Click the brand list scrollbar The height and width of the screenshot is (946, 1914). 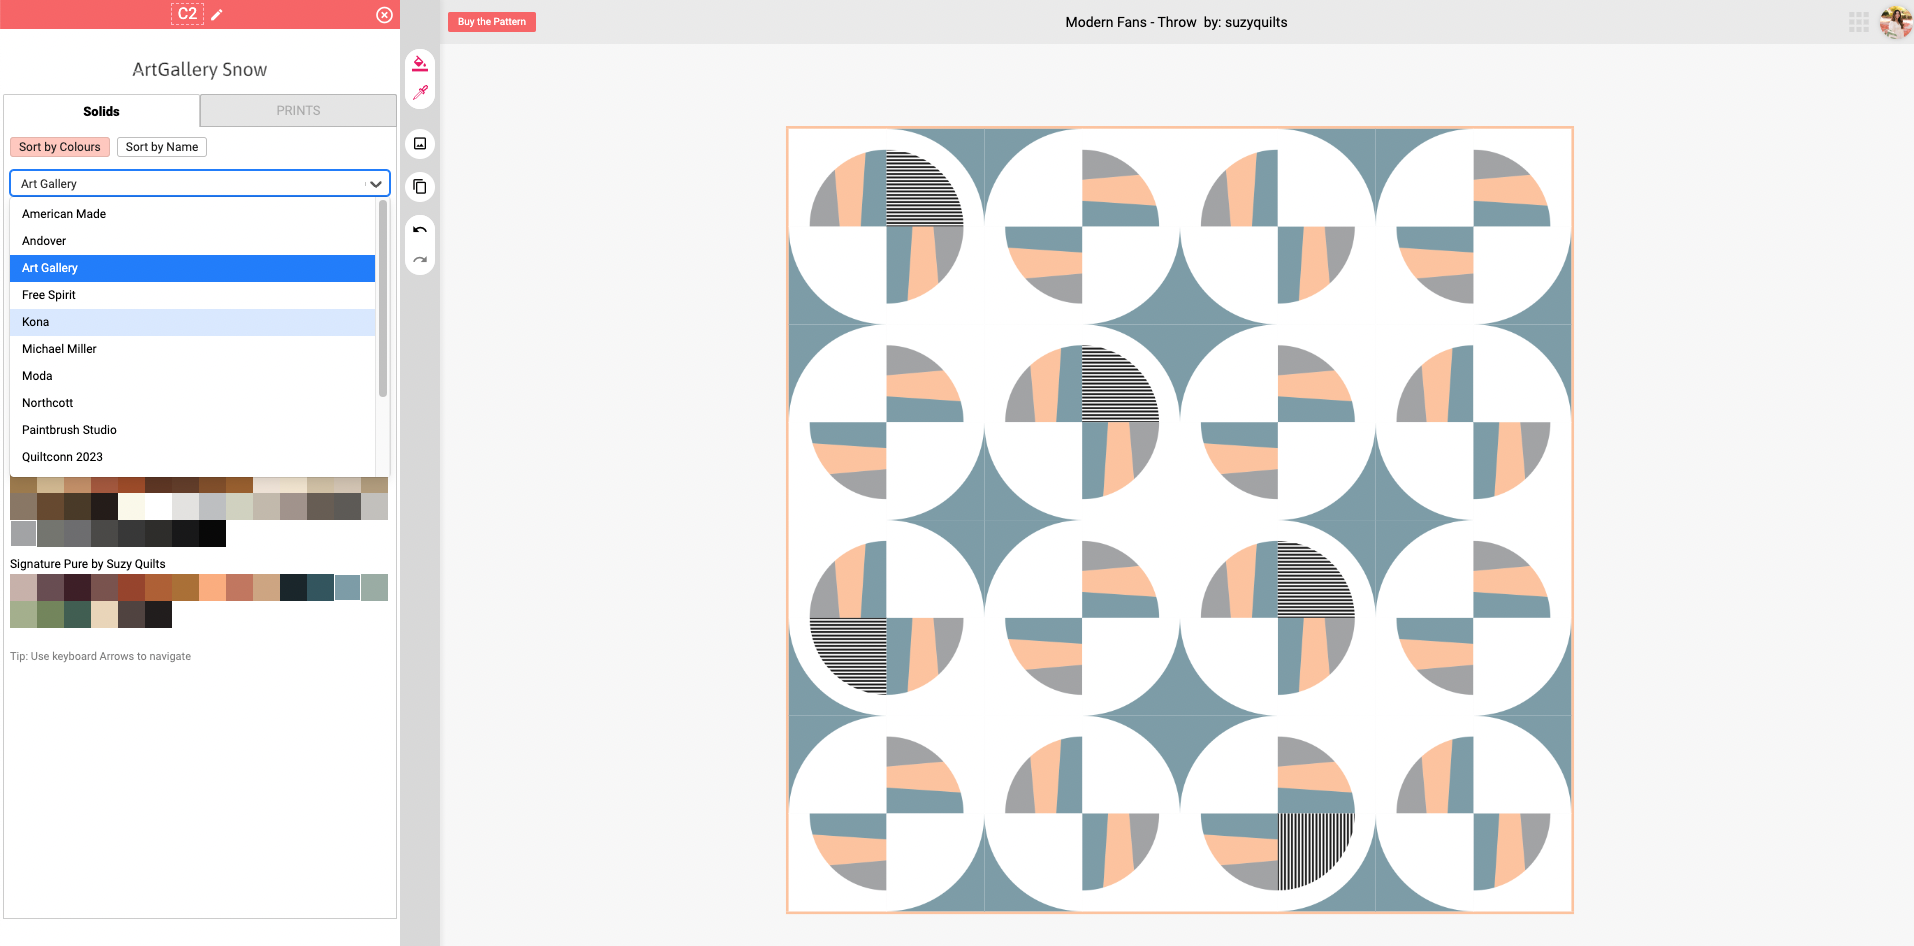tap(383, 298)
